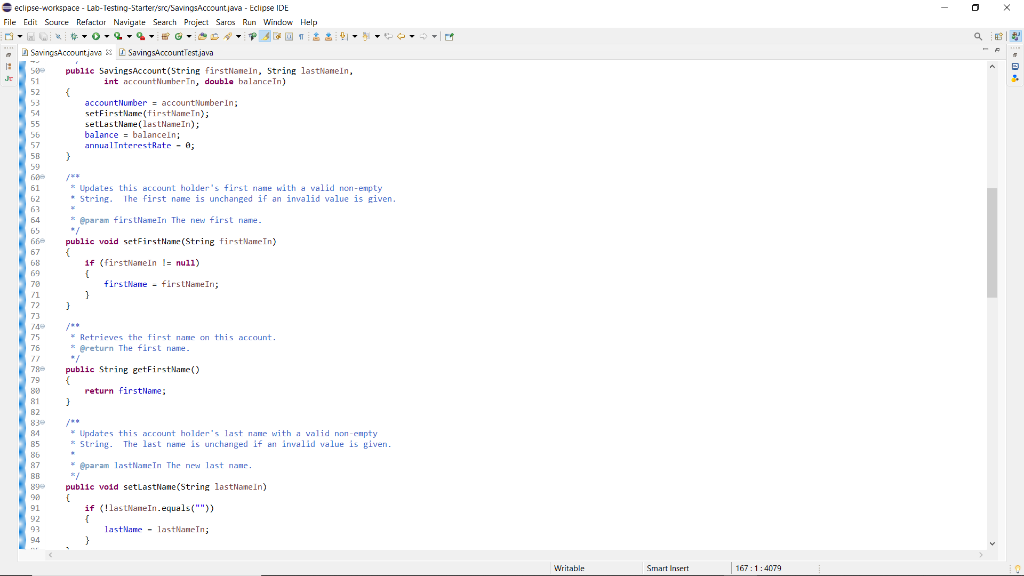Click the Writable status bar entry
The image size is (1024, 576).
tap(569, 568)
